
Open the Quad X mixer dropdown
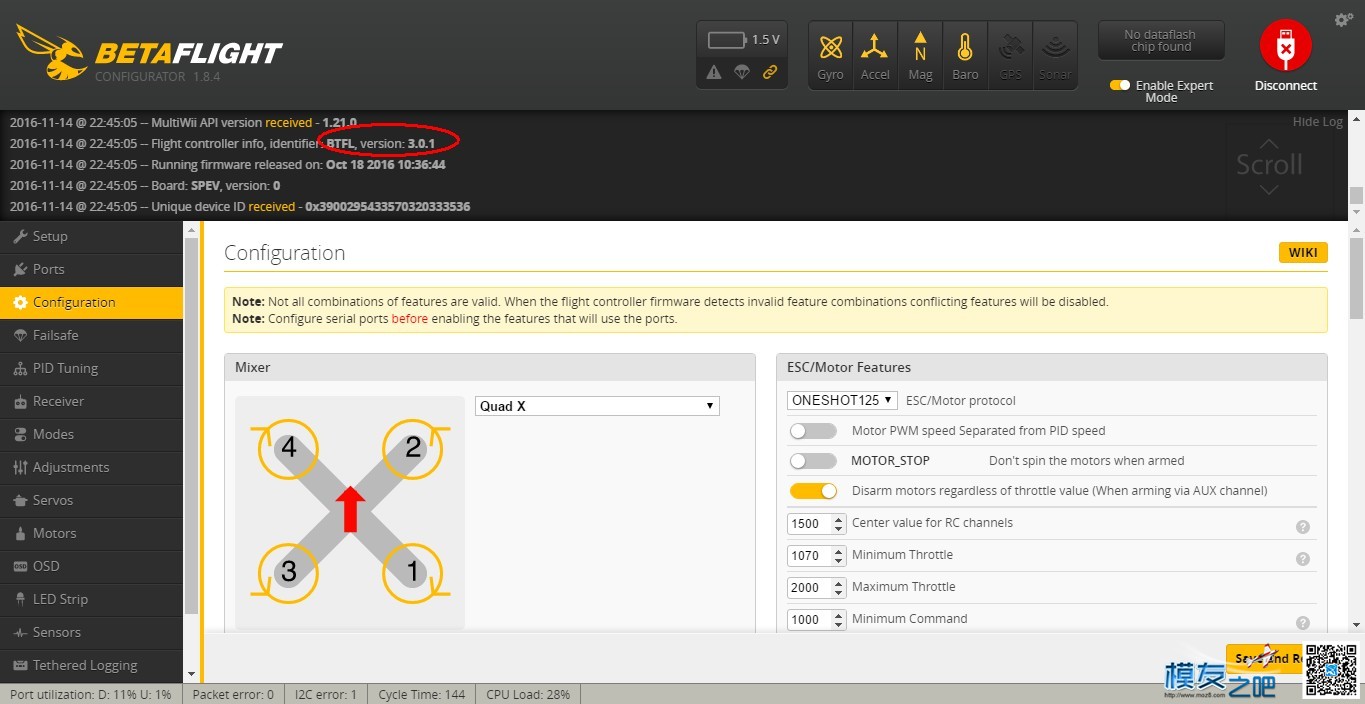597,406
